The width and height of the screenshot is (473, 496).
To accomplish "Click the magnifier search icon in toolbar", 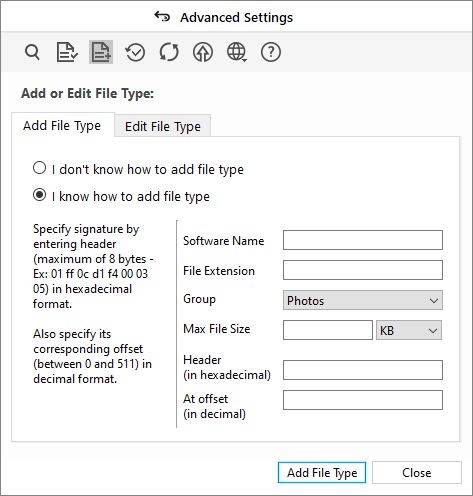I will (x=32, y=52).
